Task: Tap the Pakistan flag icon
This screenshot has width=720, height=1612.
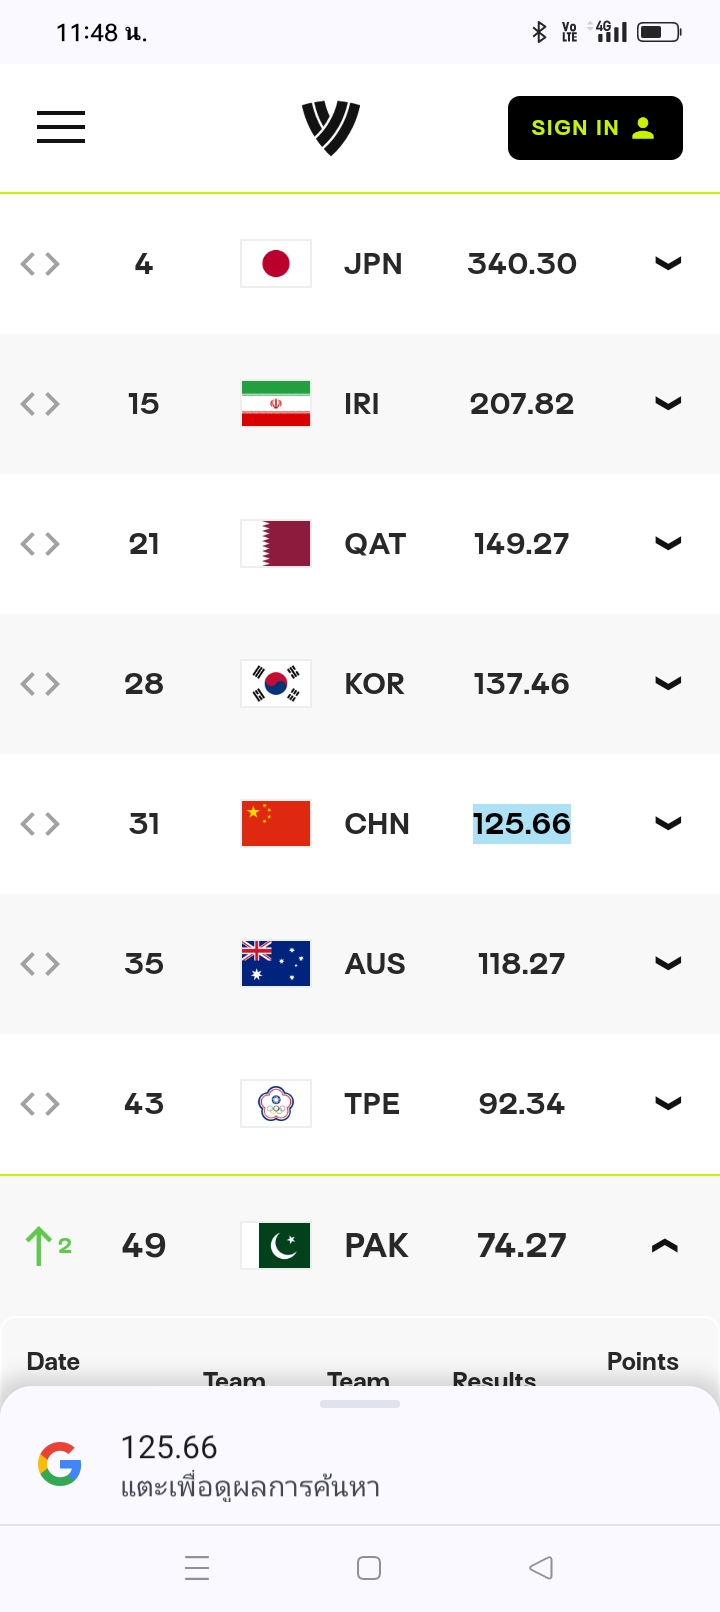Action: pyautogui.click(x=276, y=1246)
